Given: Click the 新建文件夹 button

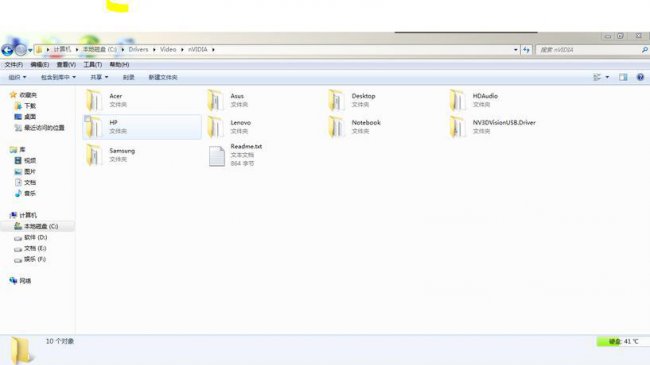Looking at the screenshot, I should pos(163,77).
